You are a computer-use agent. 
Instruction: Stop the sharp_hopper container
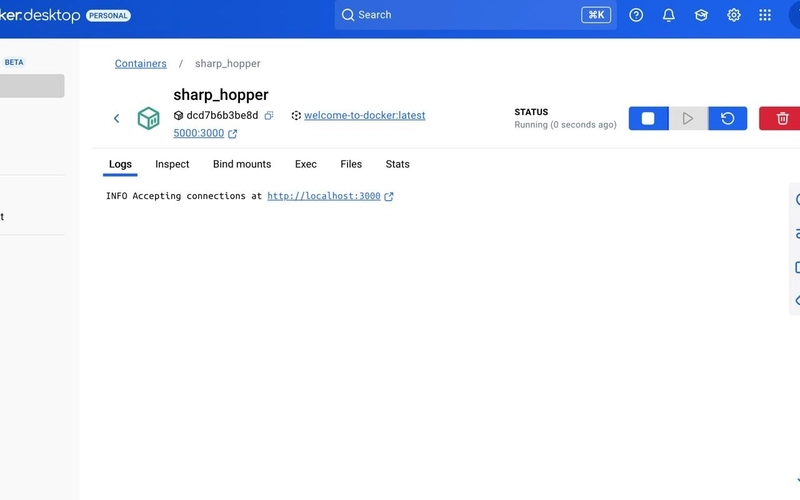coord(648,119)
